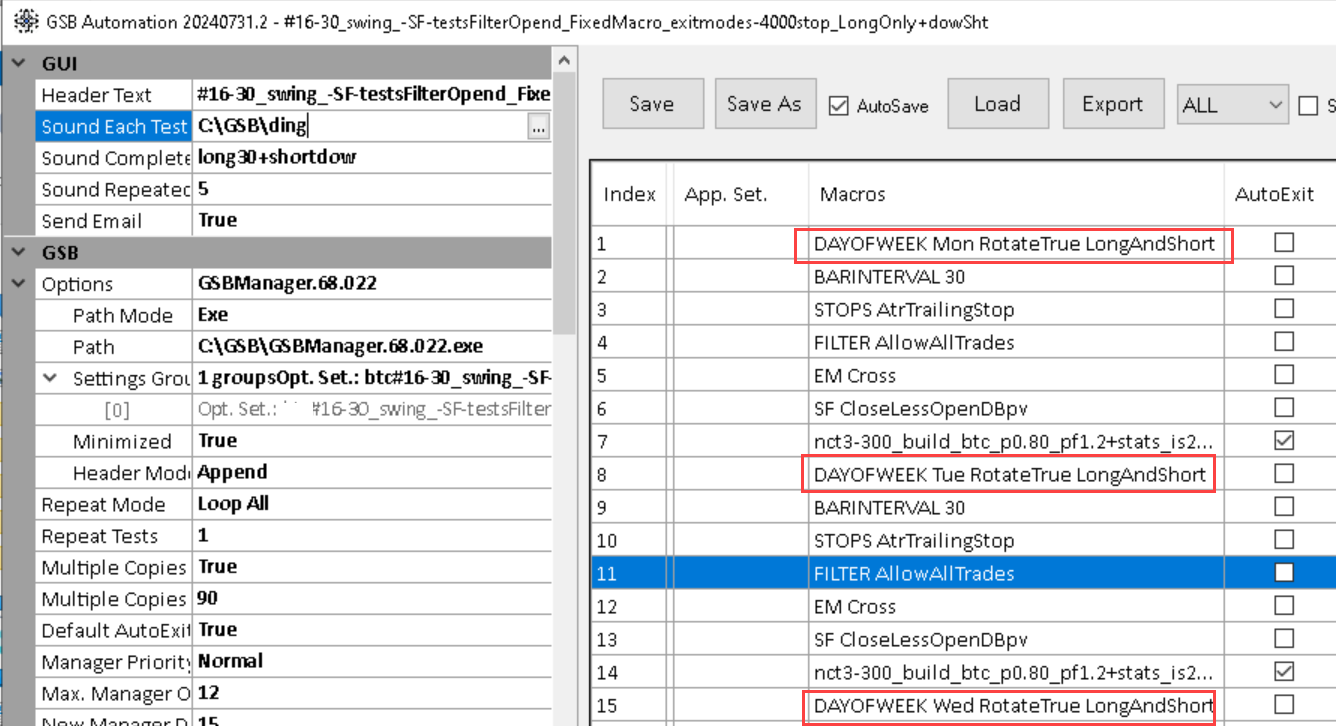Enable AutoExit checkbox for row 1
Image resolution: width=1336 pixels, height=726 pixels.
tap(1284, 243)
